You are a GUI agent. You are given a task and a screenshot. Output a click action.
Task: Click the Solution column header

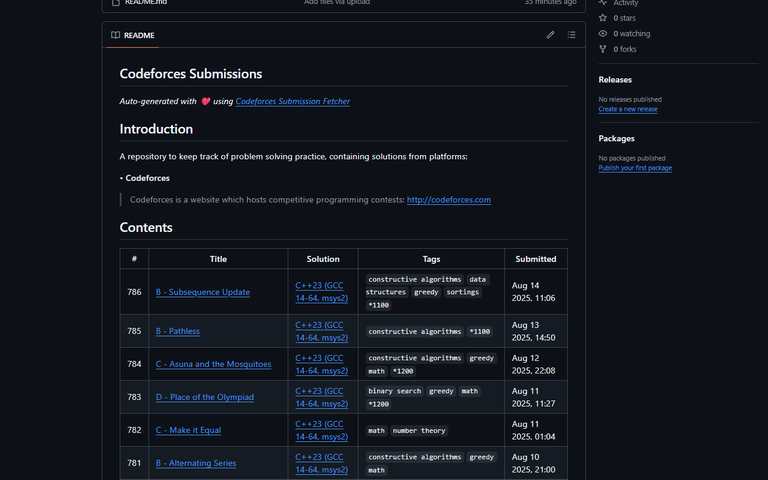323,259
